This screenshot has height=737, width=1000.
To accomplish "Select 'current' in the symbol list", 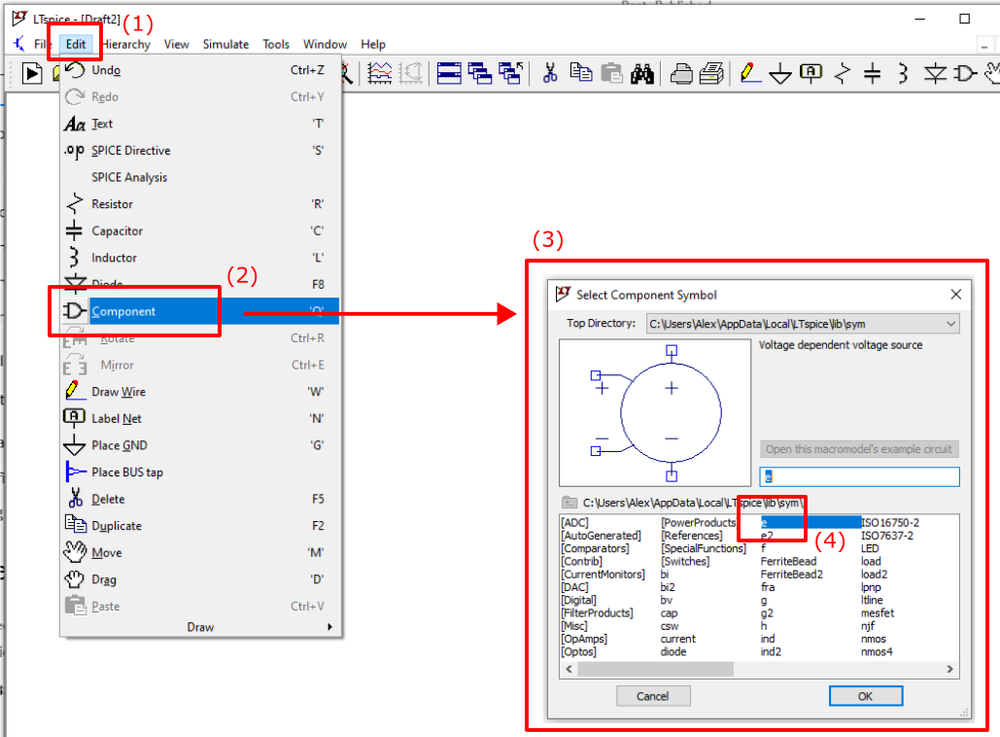I will [x=678, y=639].
